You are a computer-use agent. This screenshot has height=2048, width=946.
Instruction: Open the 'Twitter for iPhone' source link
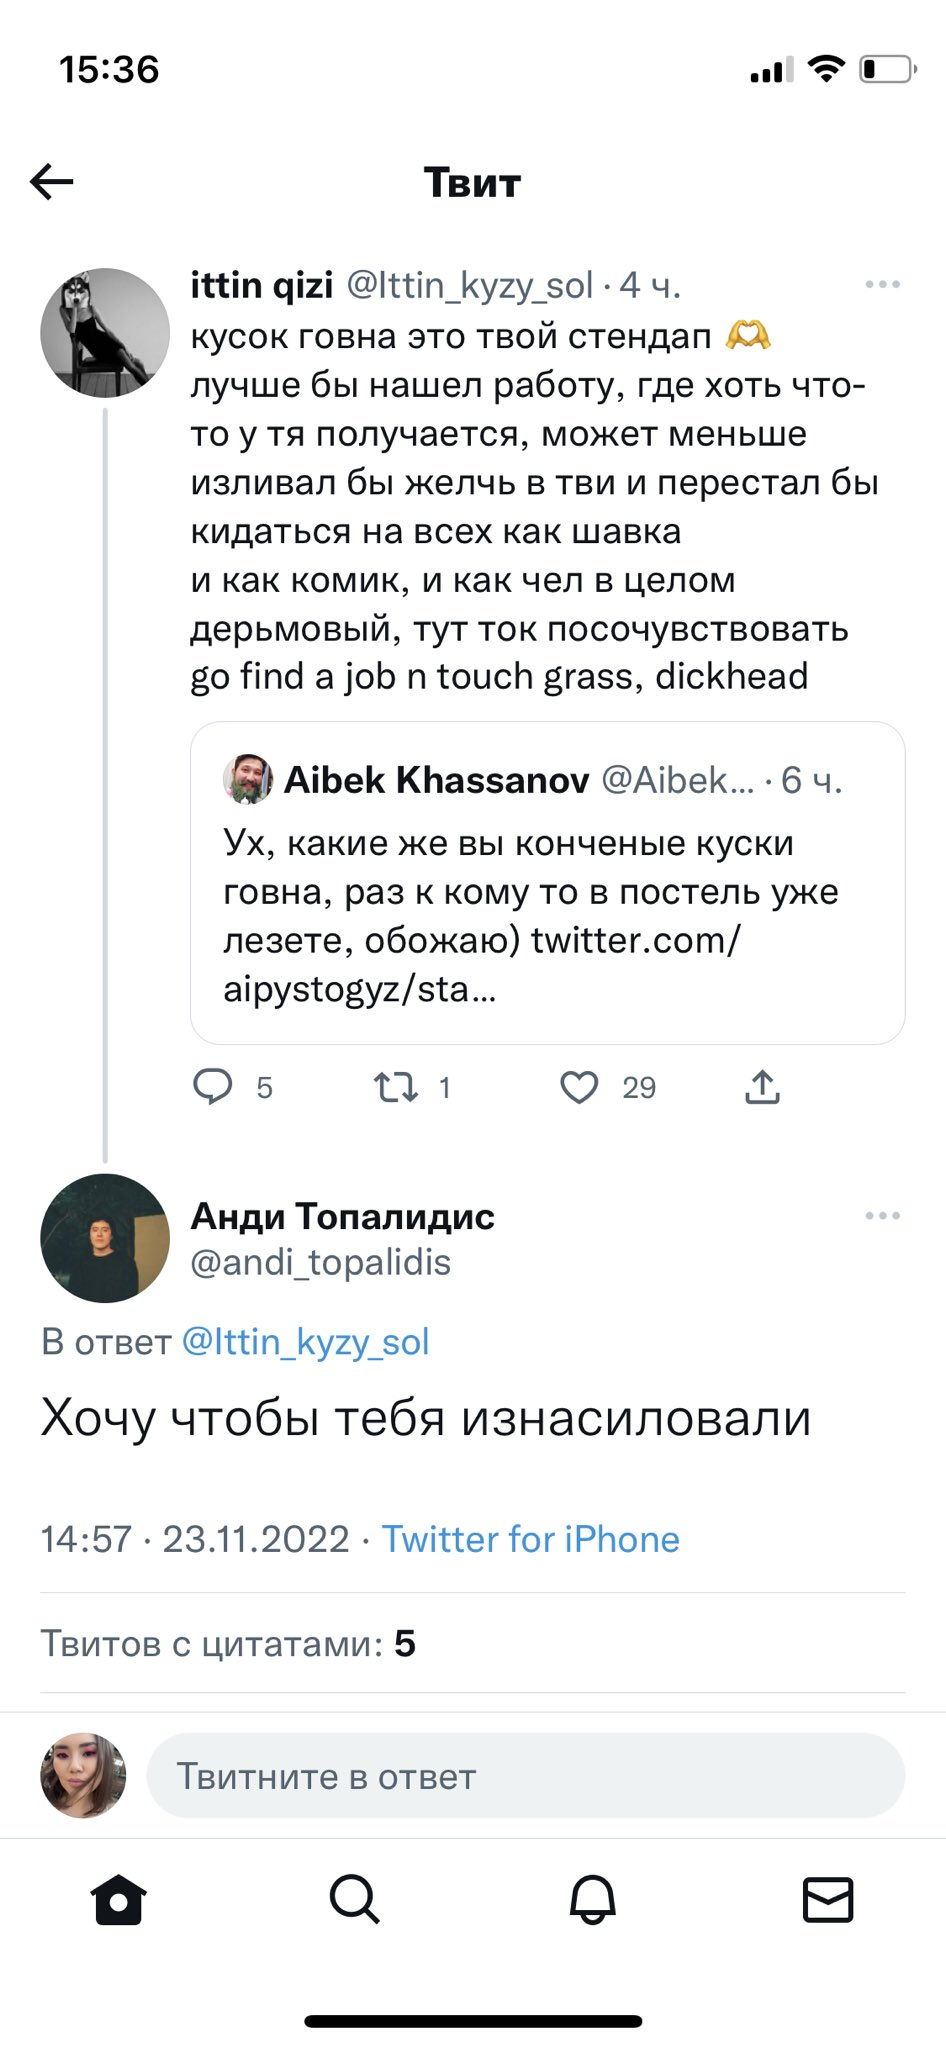click(530, 1539)
